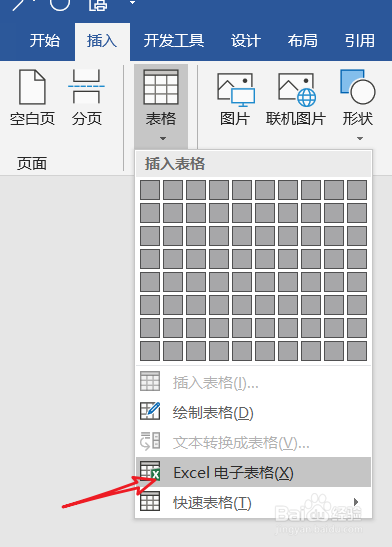This screenshot has height=547, width=392.
Task: Go to the 引用 (References) tab
Action: click(x=360, y=41)
